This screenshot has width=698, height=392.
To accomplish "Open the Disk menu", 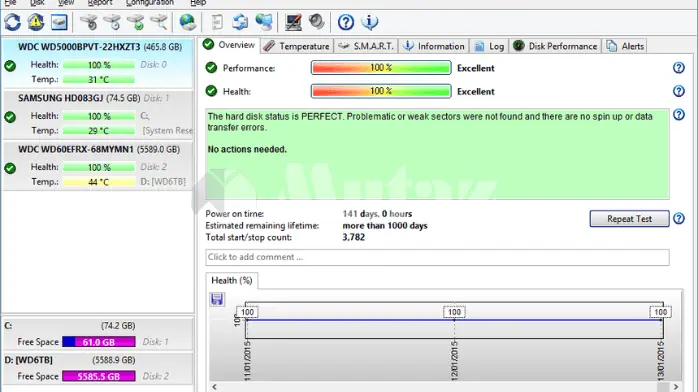I will [37, 3].
